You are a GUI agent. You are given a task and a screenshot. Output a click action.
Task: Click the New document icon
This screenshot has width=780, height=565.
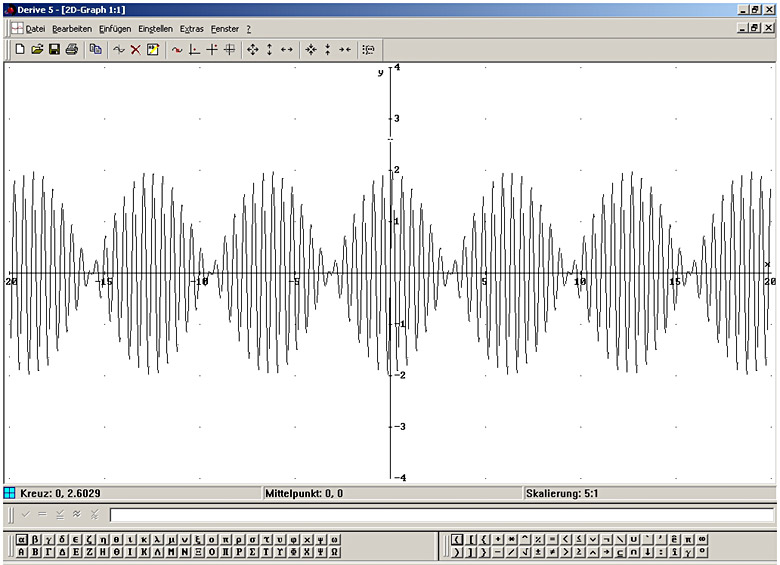tap(20, 49)
